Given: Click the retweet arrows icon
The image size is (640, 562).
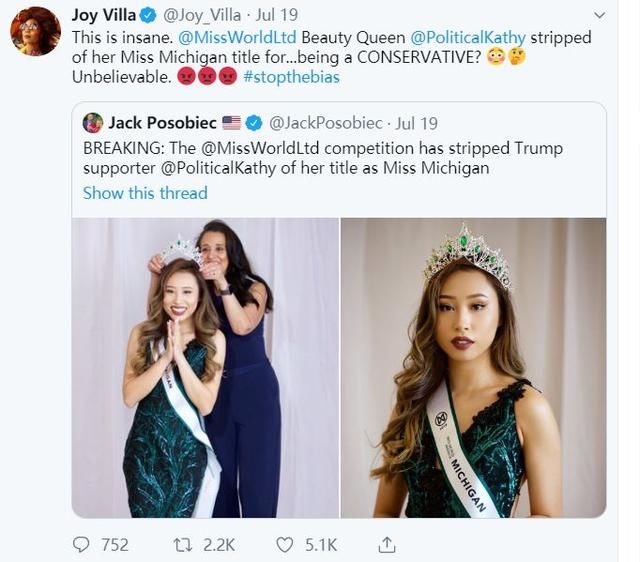Looking at the screenshot, I should pos(183,544).
